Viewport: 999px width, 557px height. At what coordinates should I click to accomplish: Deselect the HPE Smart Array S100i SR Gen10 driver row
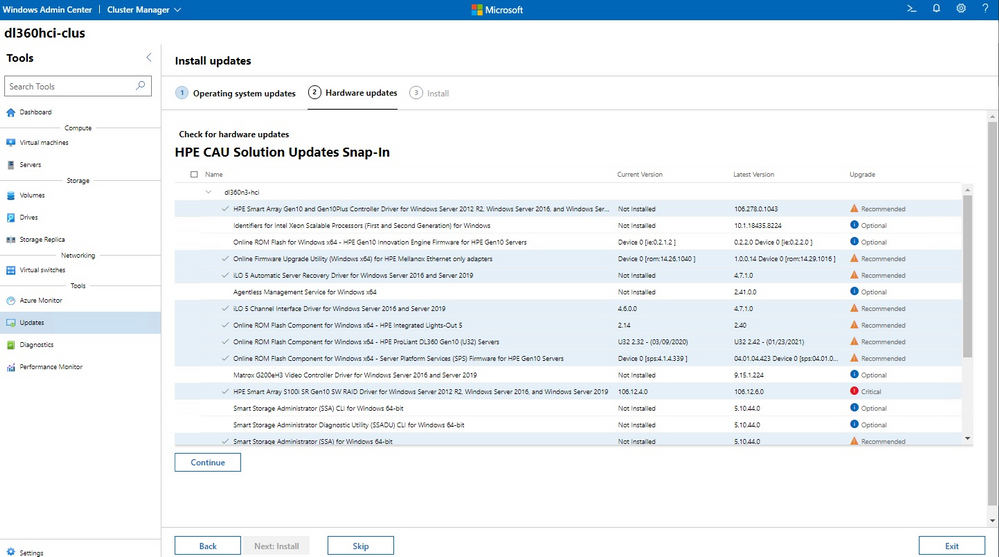(225, 392)
